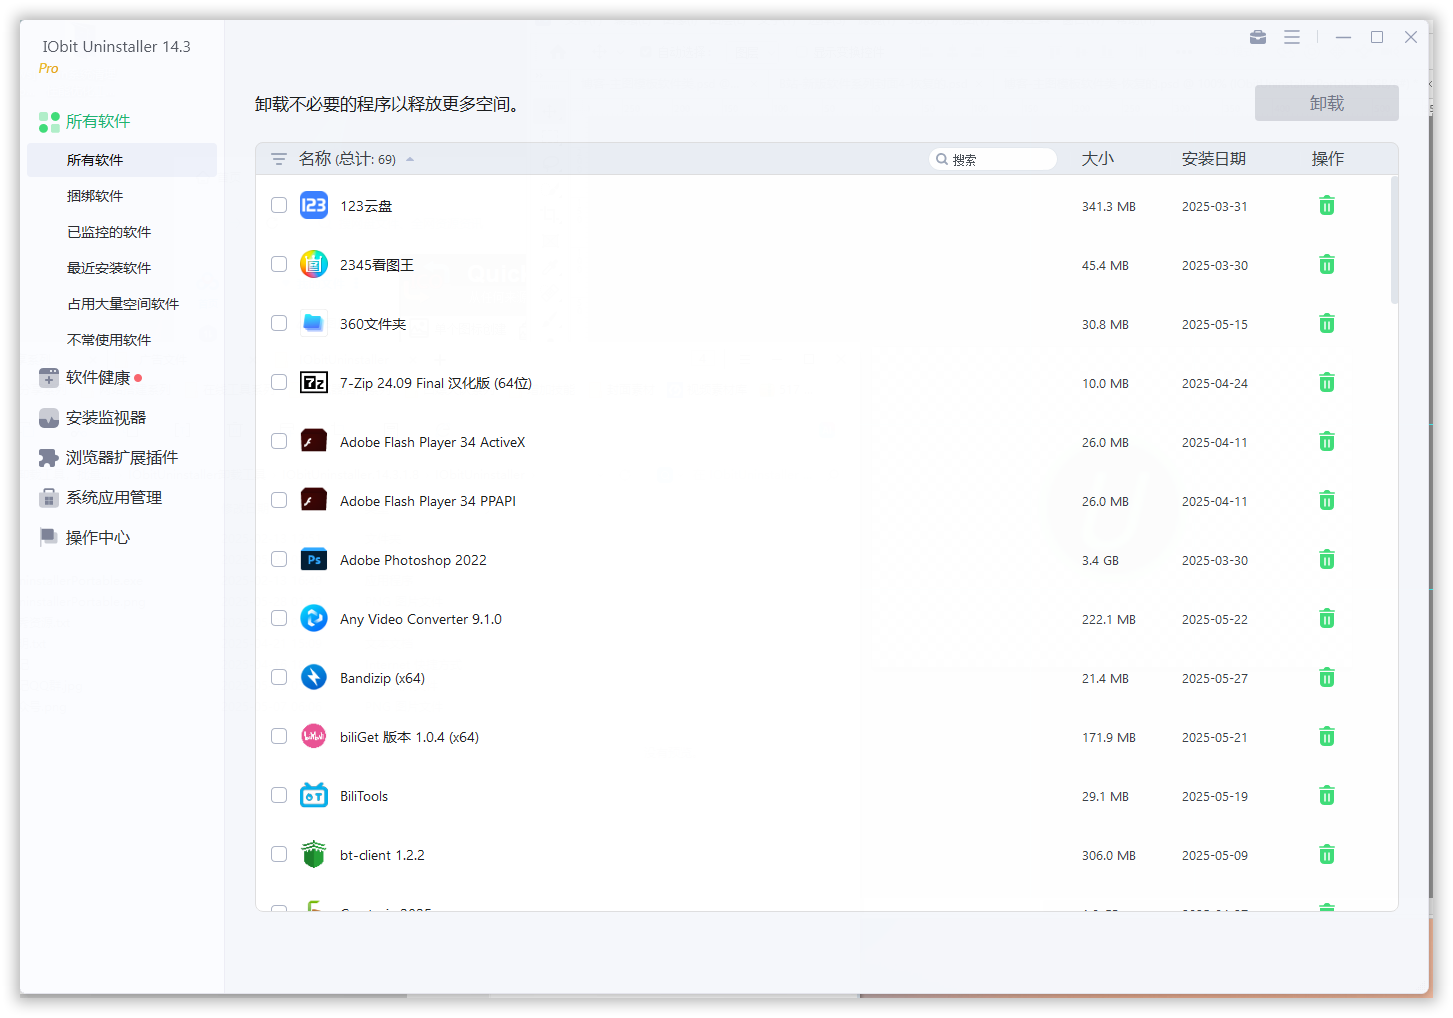This screenshot has height=1018, width=1453.
Task: Uninstall Any Video Converter via trash icon
Action: [1327, 619]
